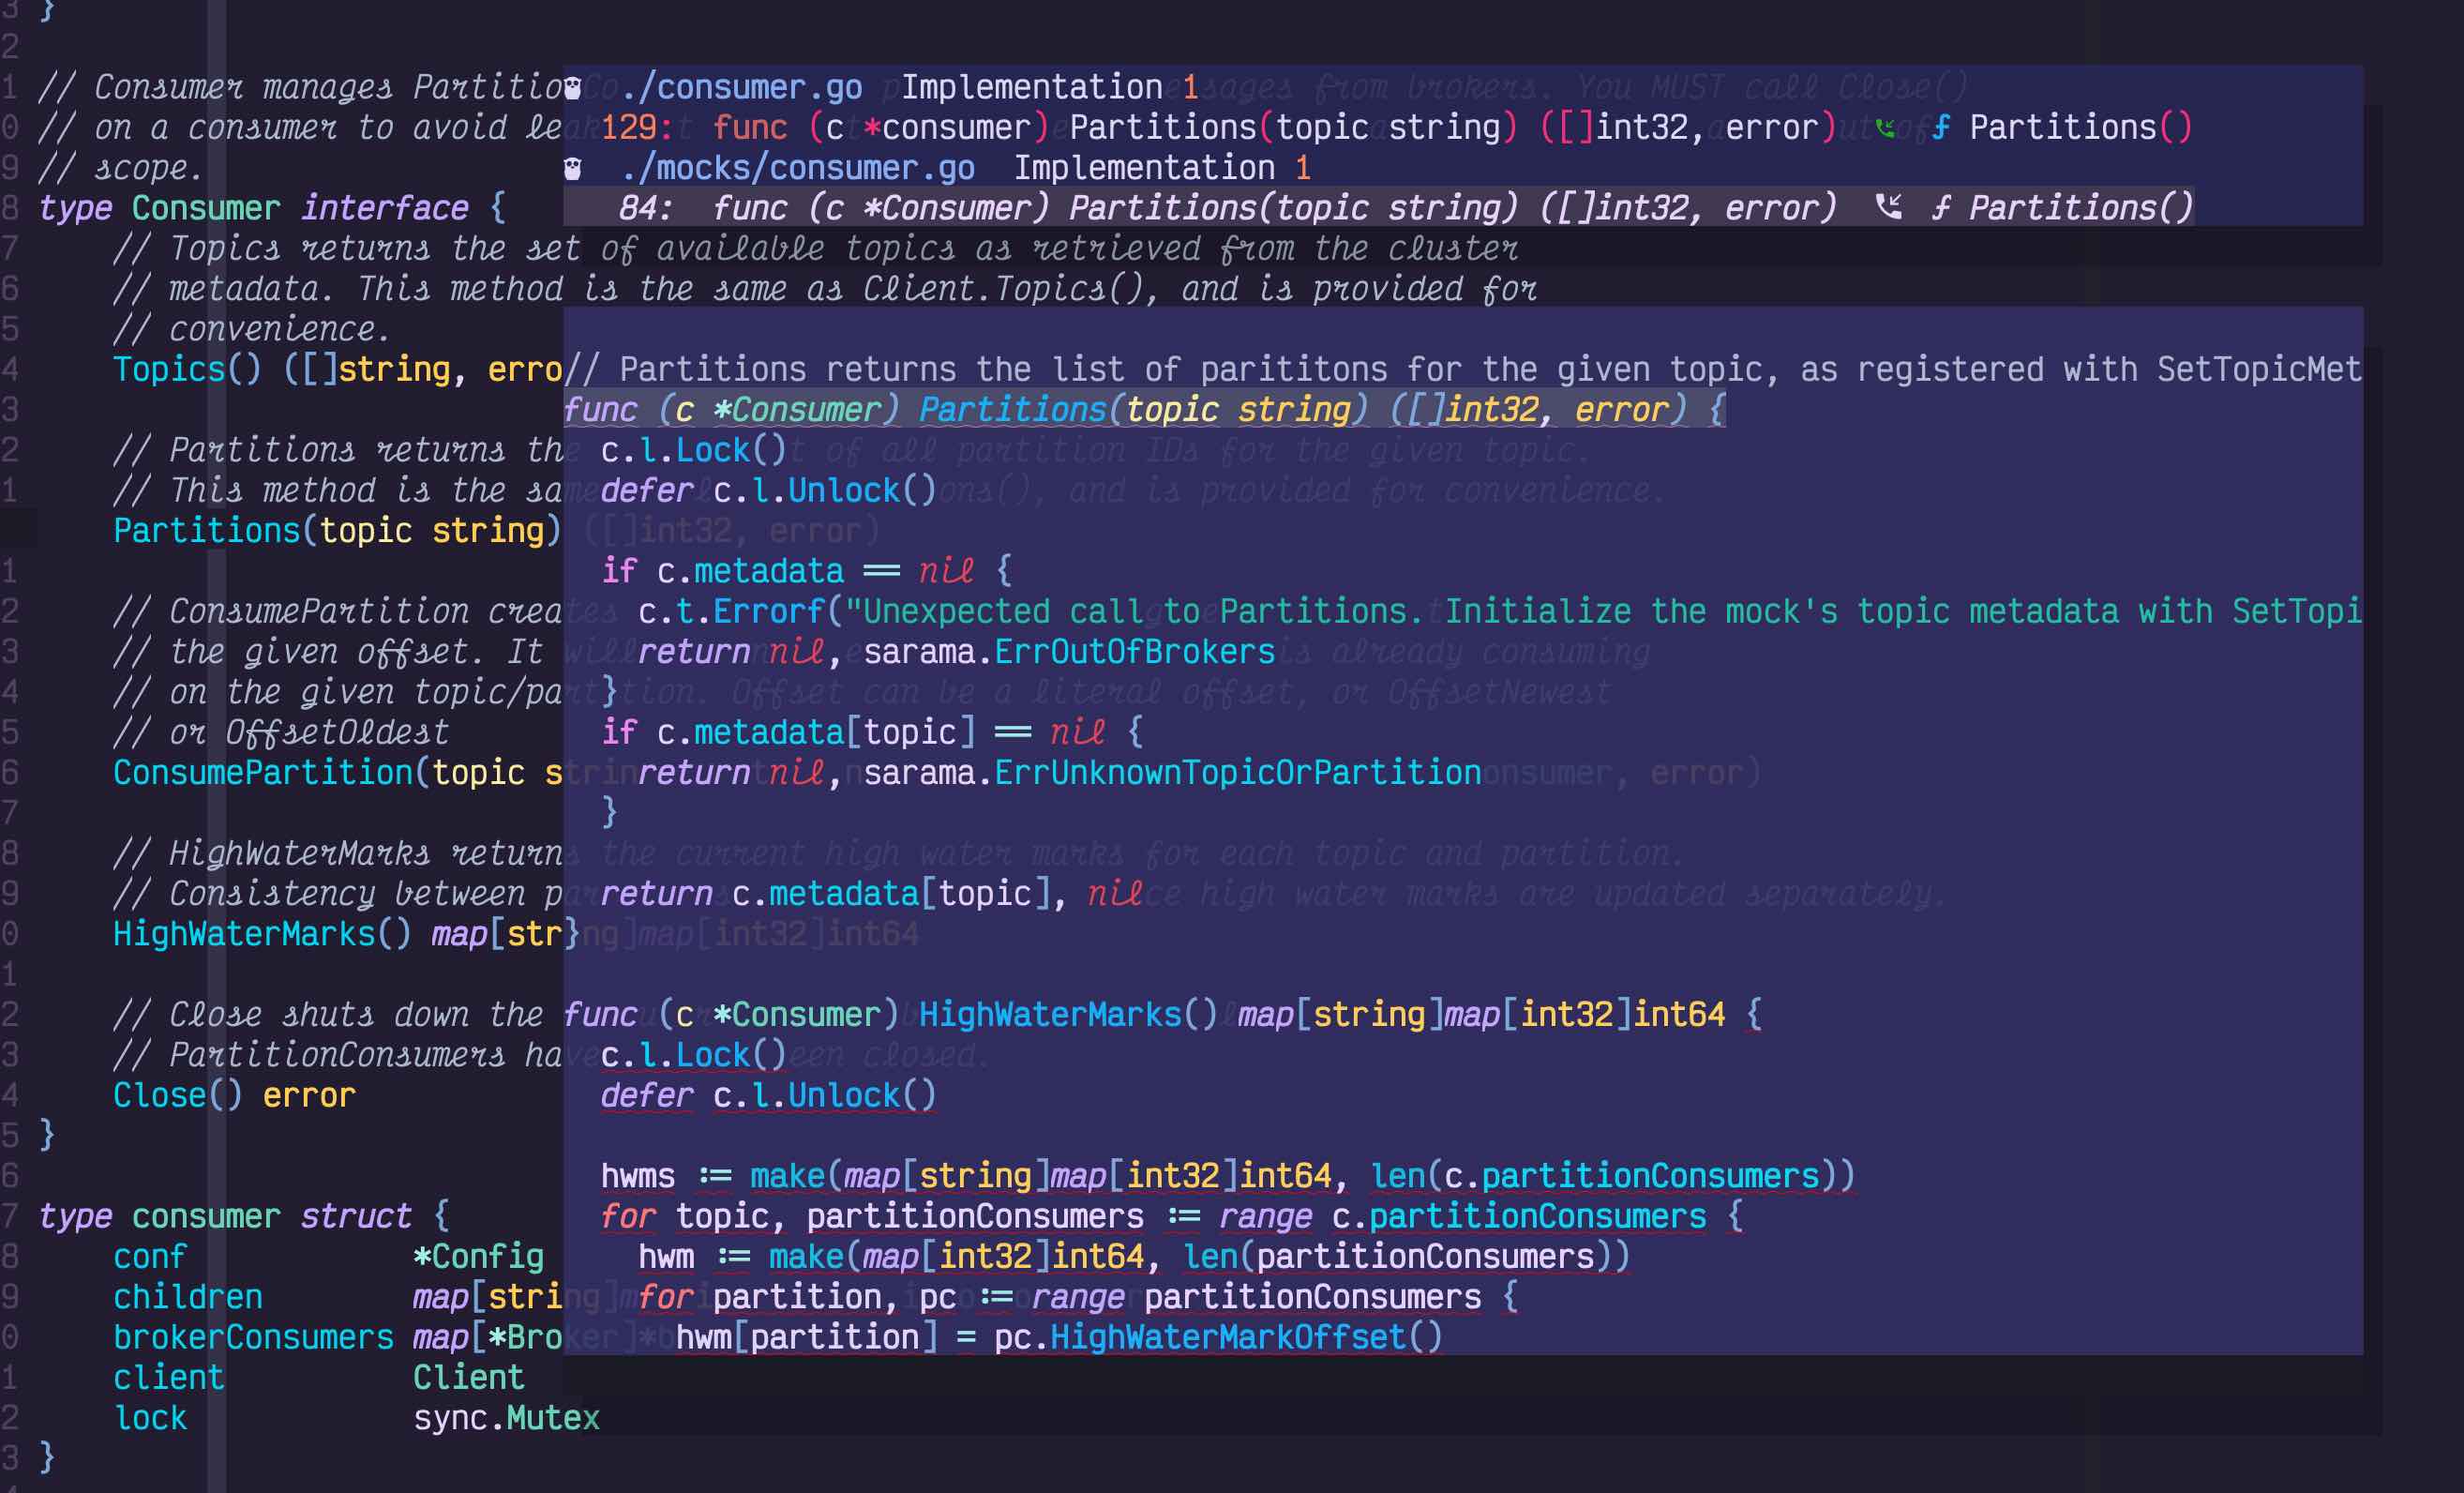Click the blue function symbol before Partitions()
2464x1493 pixels.
coord(1941,128)
